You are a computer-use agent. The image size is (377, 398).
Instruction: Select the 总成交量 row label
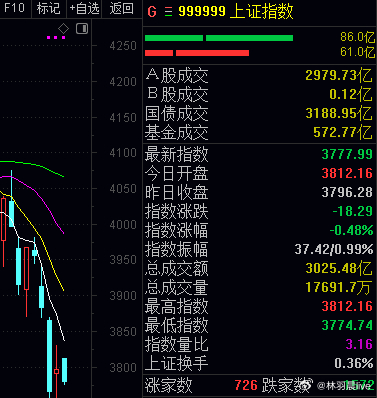coord(177,287)
